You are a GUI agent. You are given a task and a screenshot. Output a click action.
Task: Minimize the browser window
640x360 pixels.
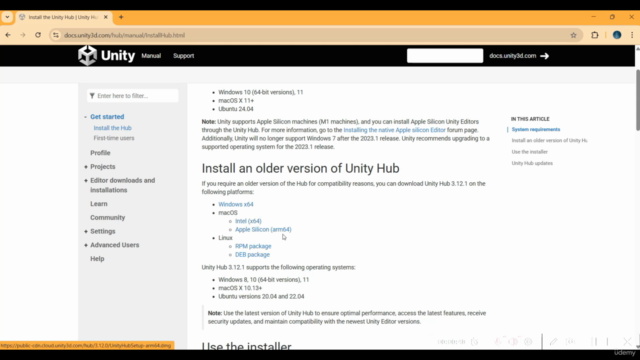[593, 17]
